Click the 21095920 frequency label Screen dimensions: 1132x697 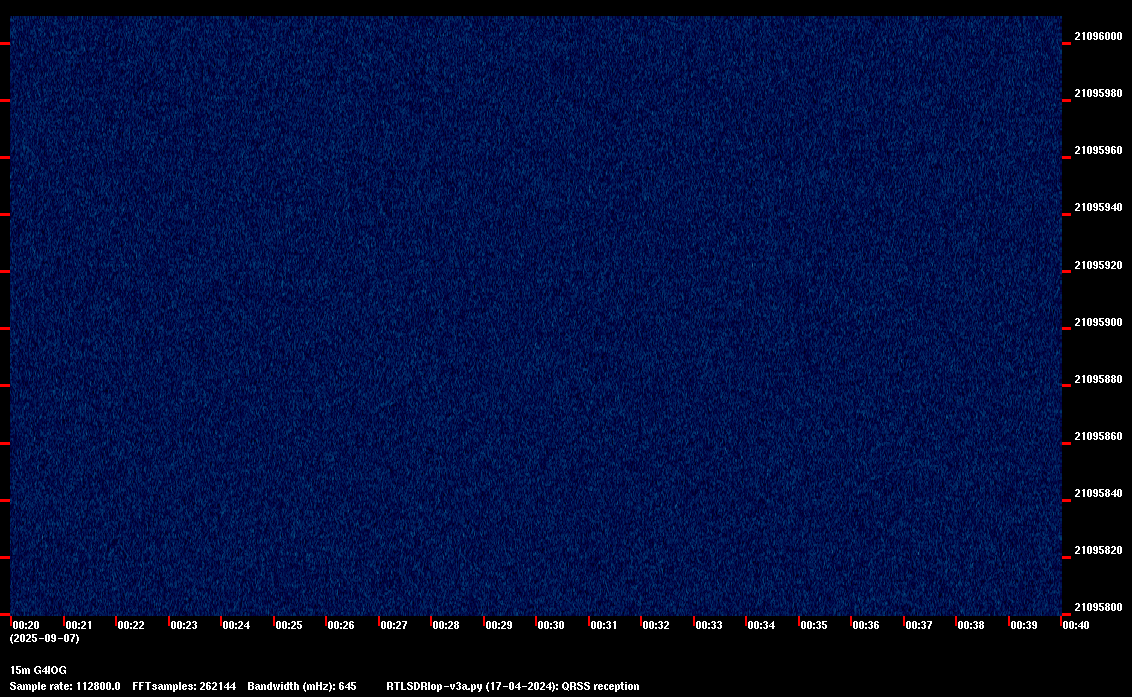pos(1098,265)
